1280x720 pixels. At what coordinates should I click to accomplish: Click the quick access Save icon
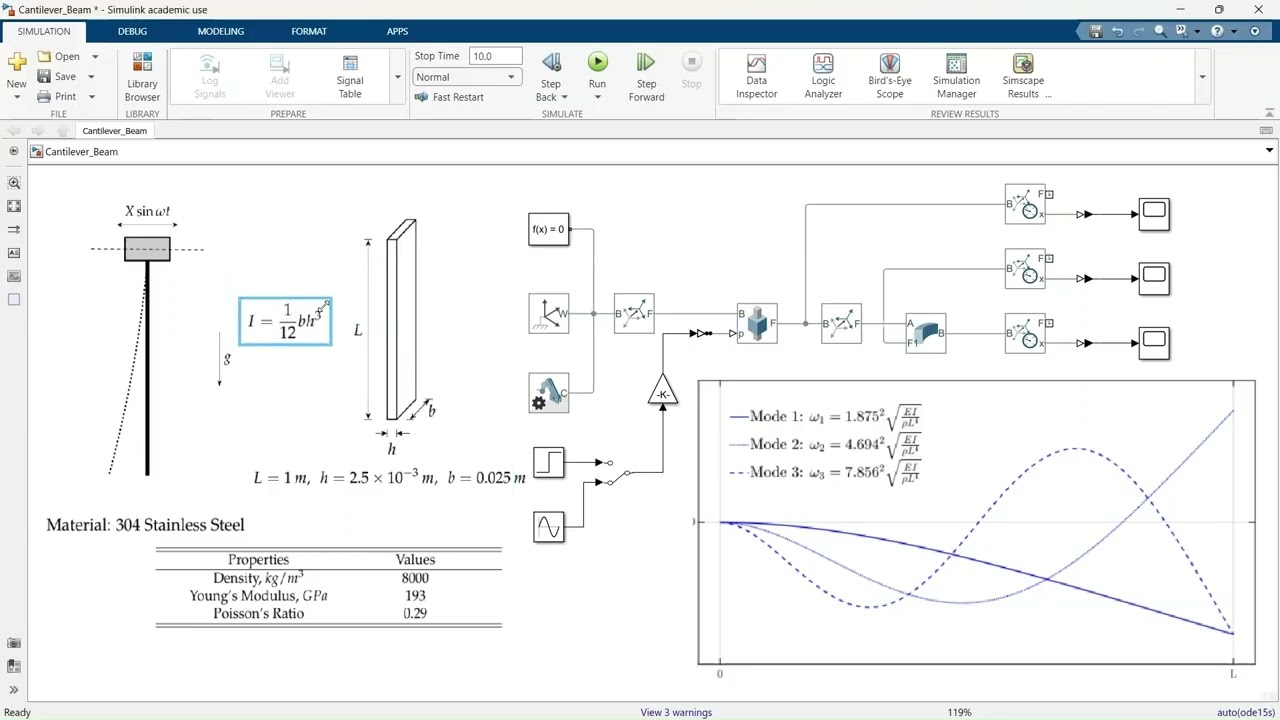(1096, 31)
